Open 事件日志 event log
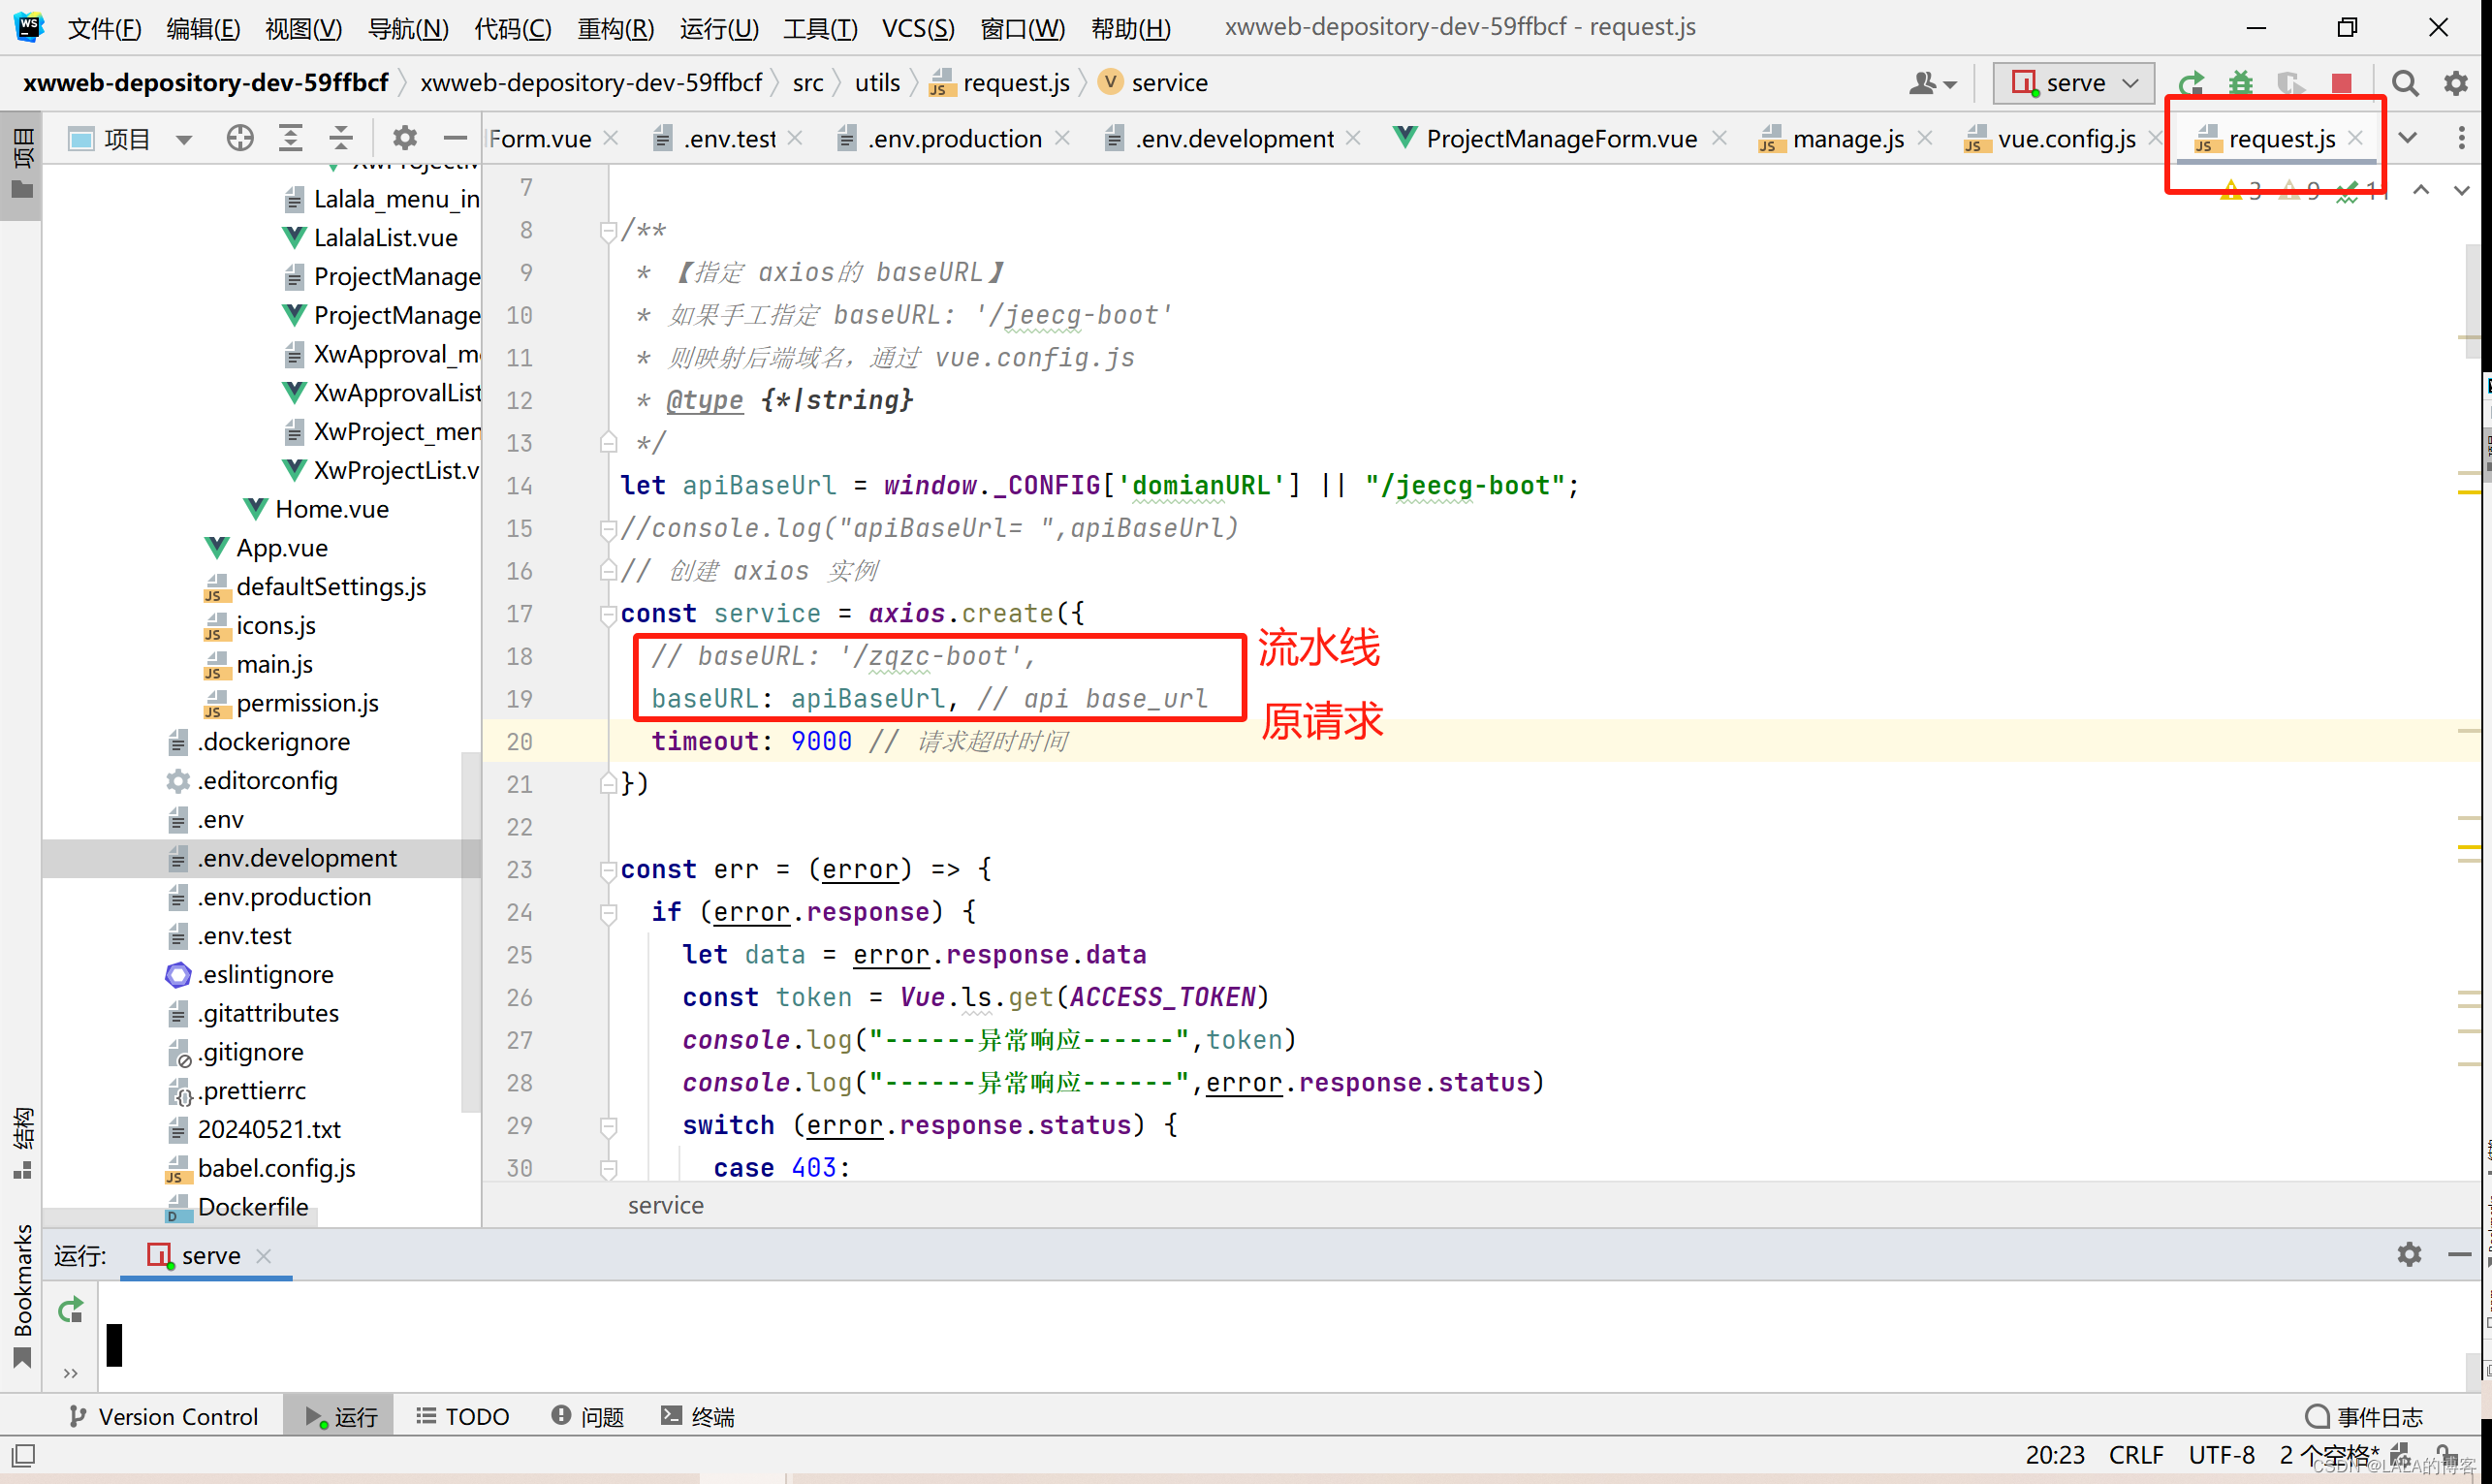This screenshot has height=1484, width=2492. pyautogui.click(x=2364, y=1416)
